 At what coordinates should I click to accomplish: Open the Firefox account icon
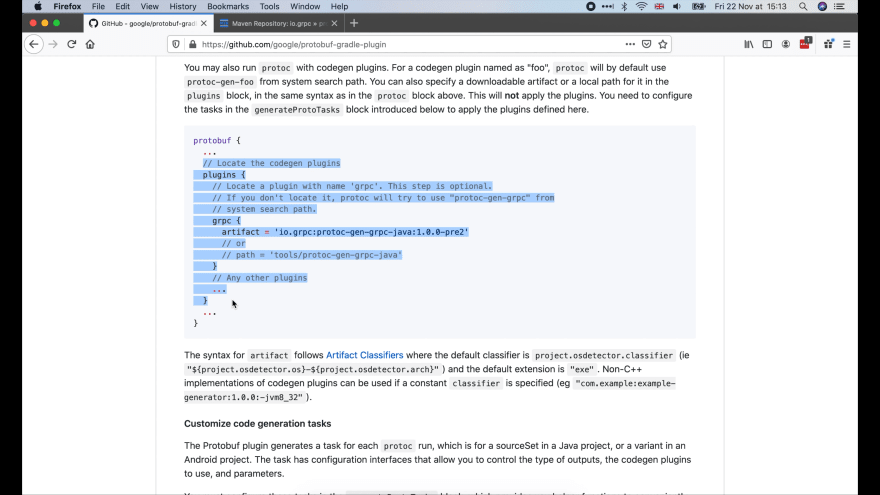tap(786, 44)
